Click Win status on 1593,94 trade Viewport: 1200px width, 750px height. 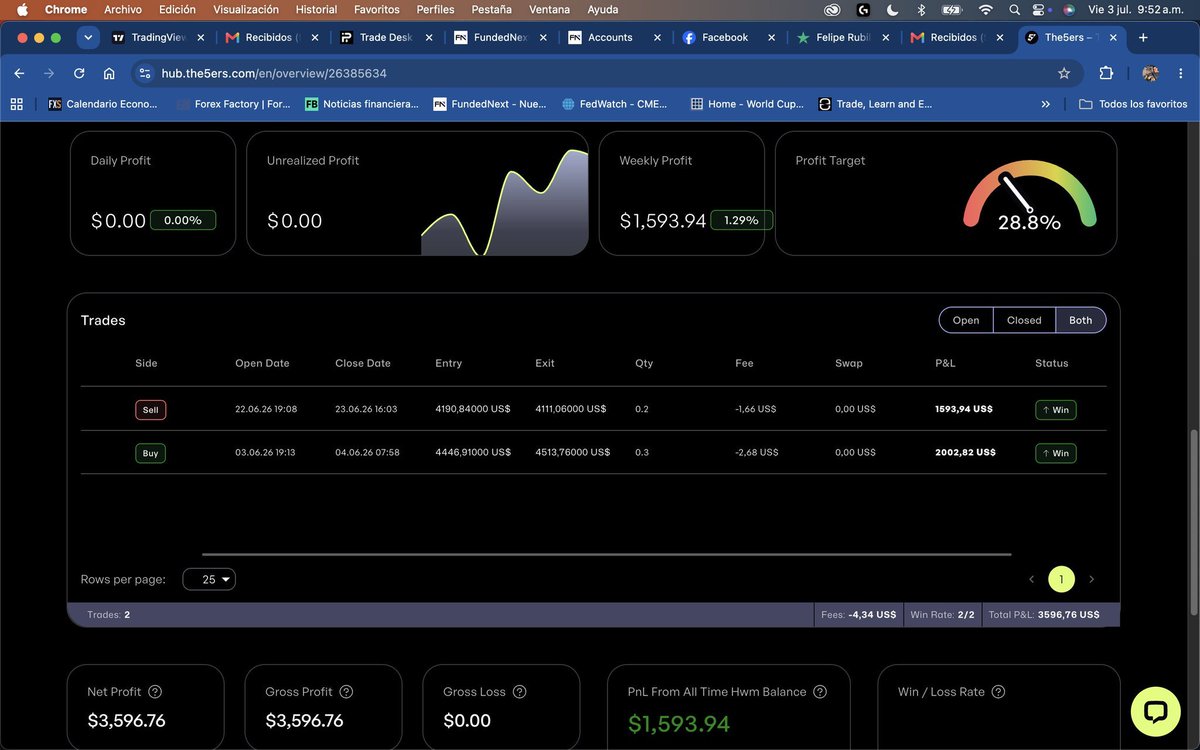point(1056,409)
